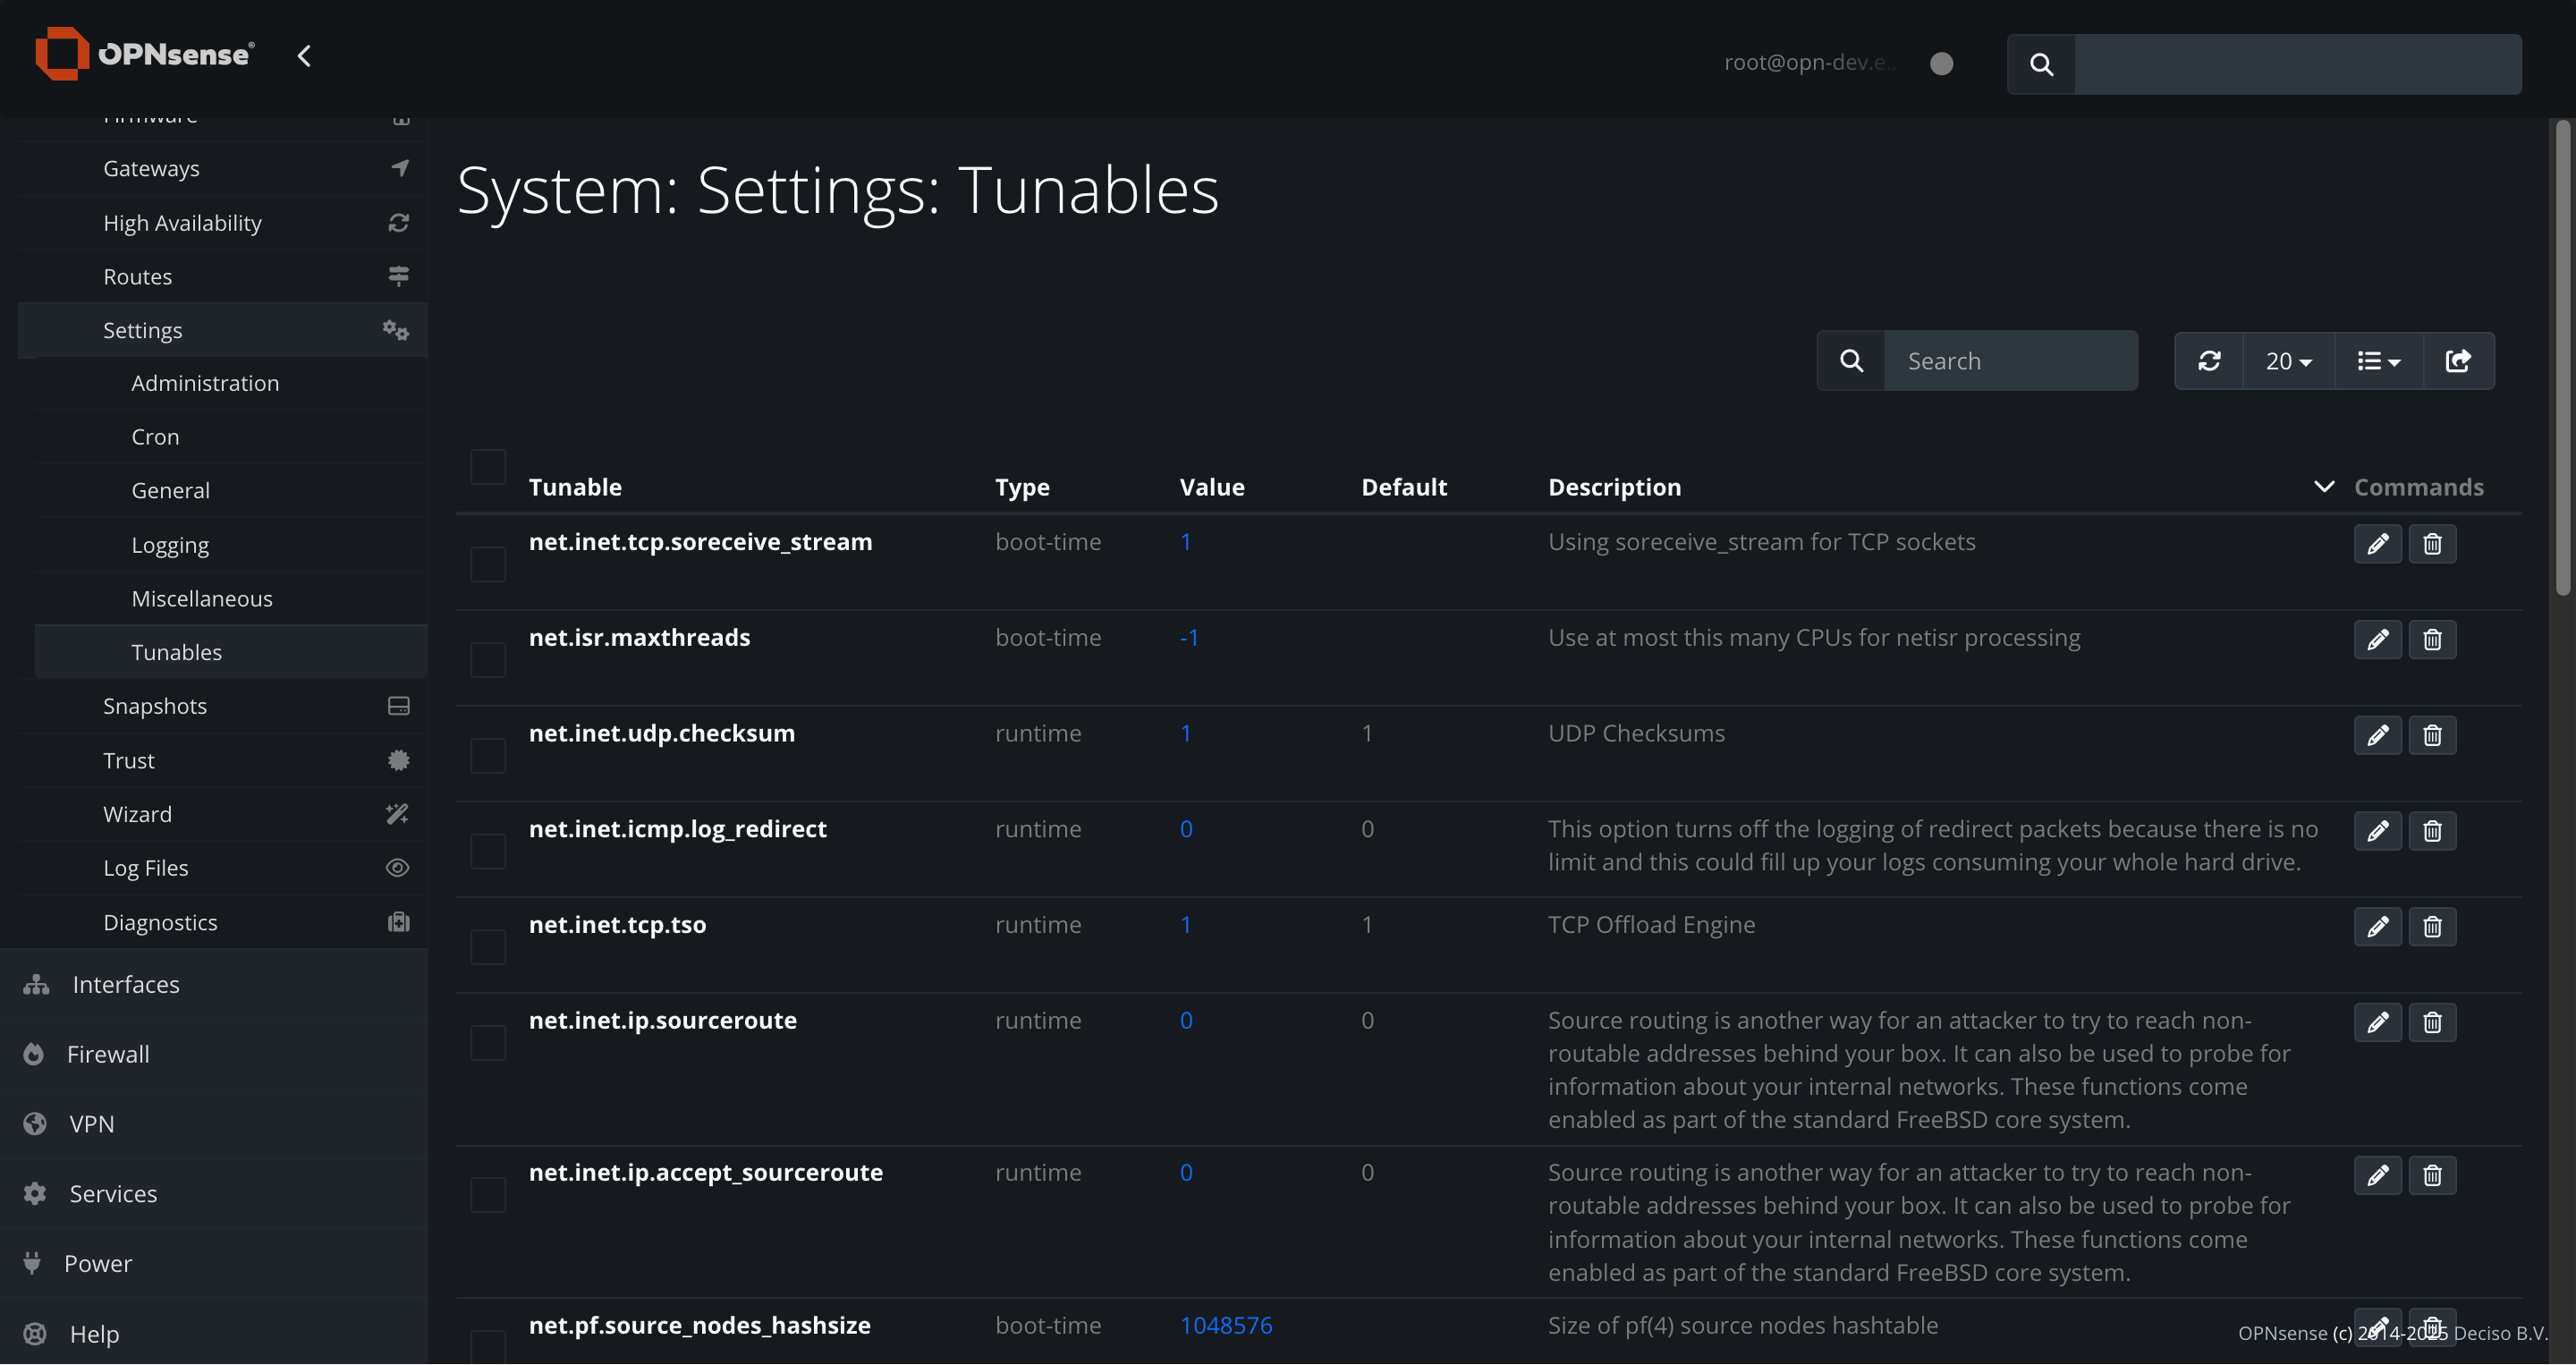Collapse the sidebar using the left arrow icon
Screen dimensions: 2576x1365
(305, 56)
